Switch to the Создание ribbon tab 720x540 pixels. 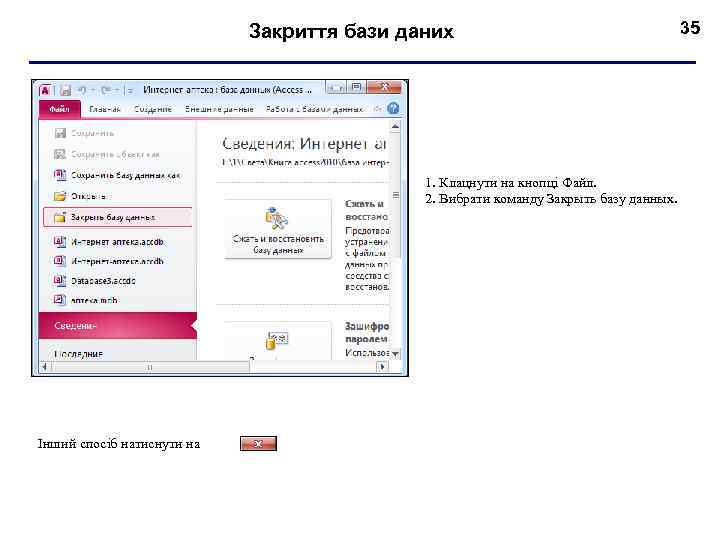[x=153, y=109]
